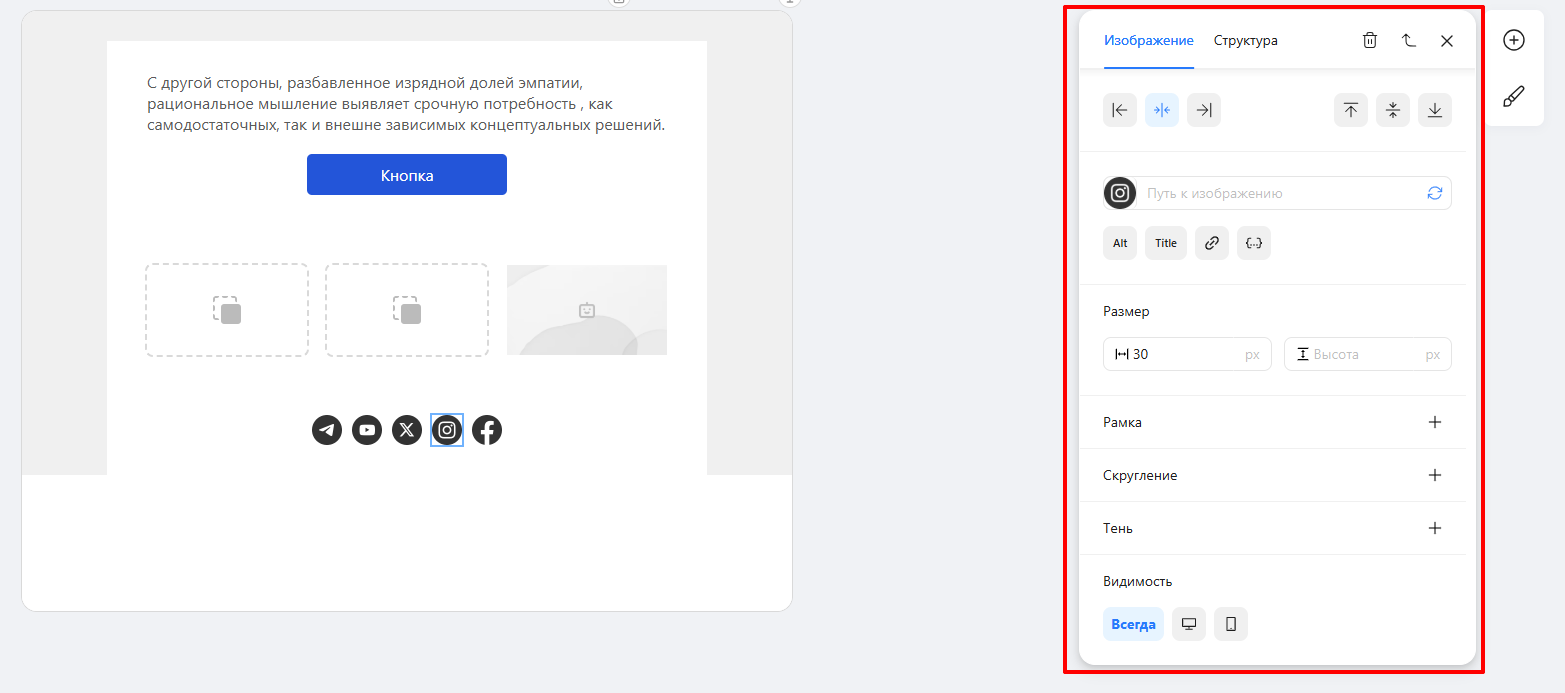Image resolution: width=1565 pixels, height=693 pixels.
Task: Select horizontal center alignment icon
Action: (1162, 110)
